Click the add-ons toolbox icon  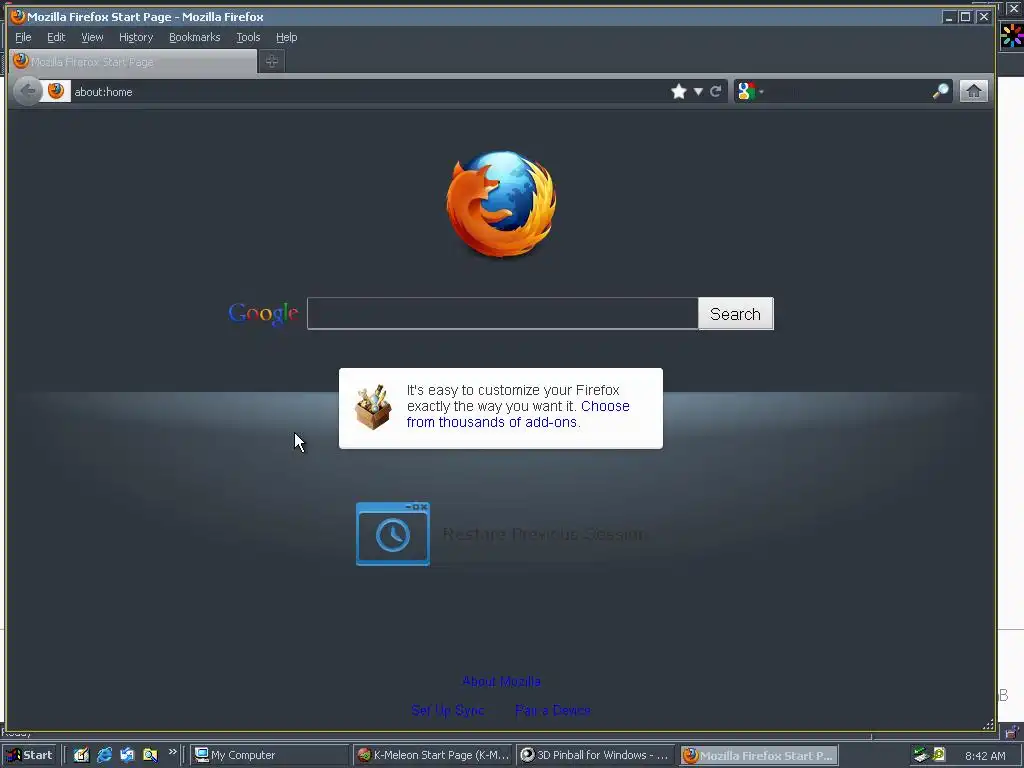(x=373, y=408)
